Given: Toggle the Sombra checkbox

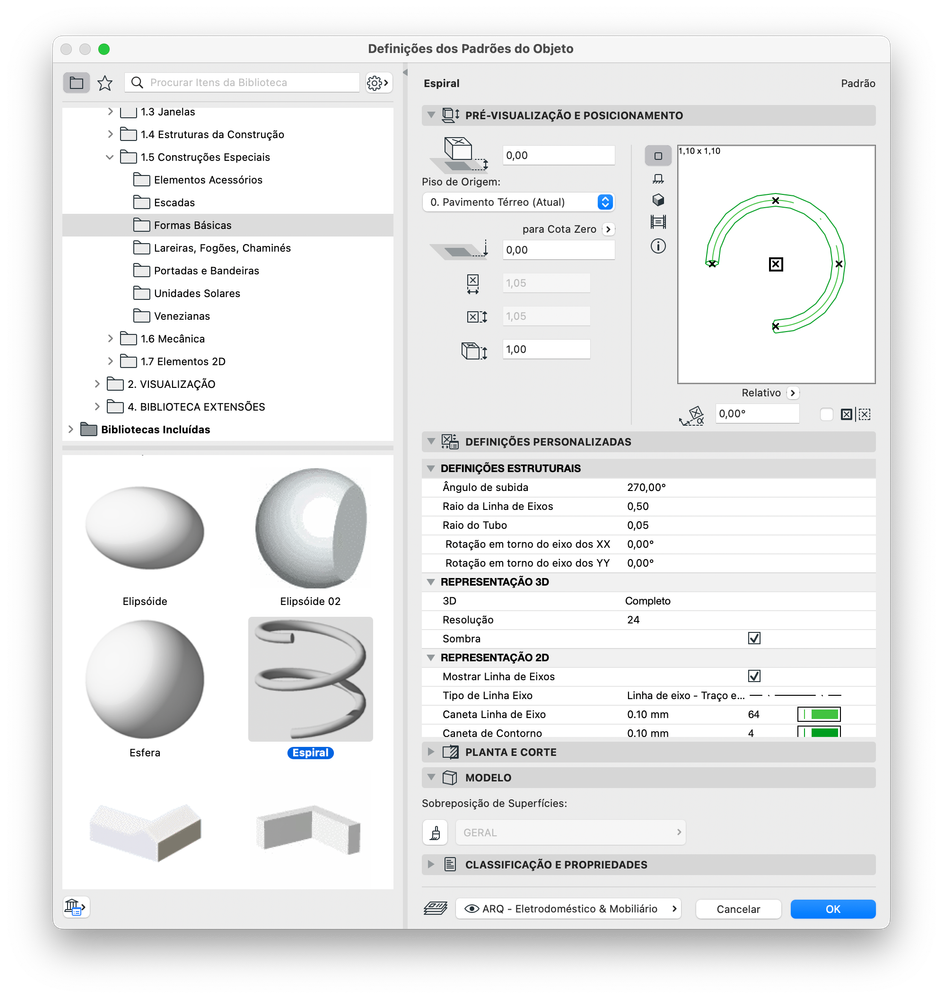Looking at the screenshot, I should pos(754,638).
